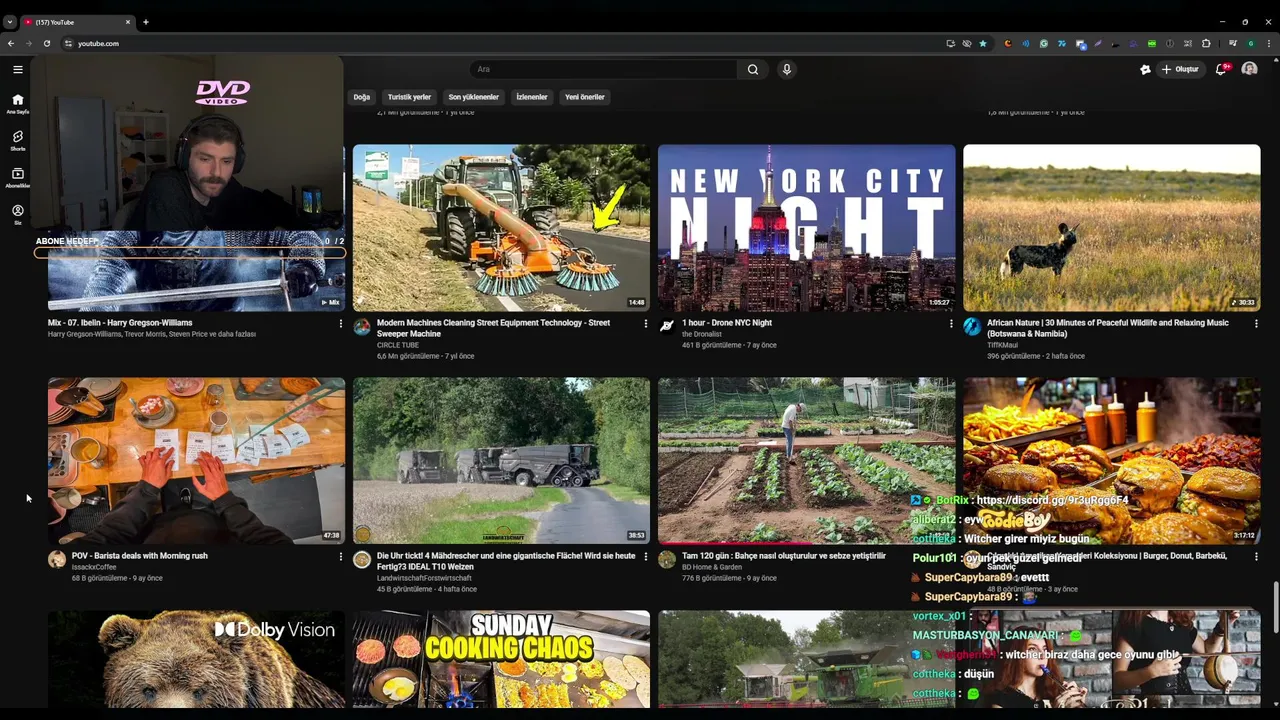Open more options for Die Uhr tickt video

click(645, 557)
